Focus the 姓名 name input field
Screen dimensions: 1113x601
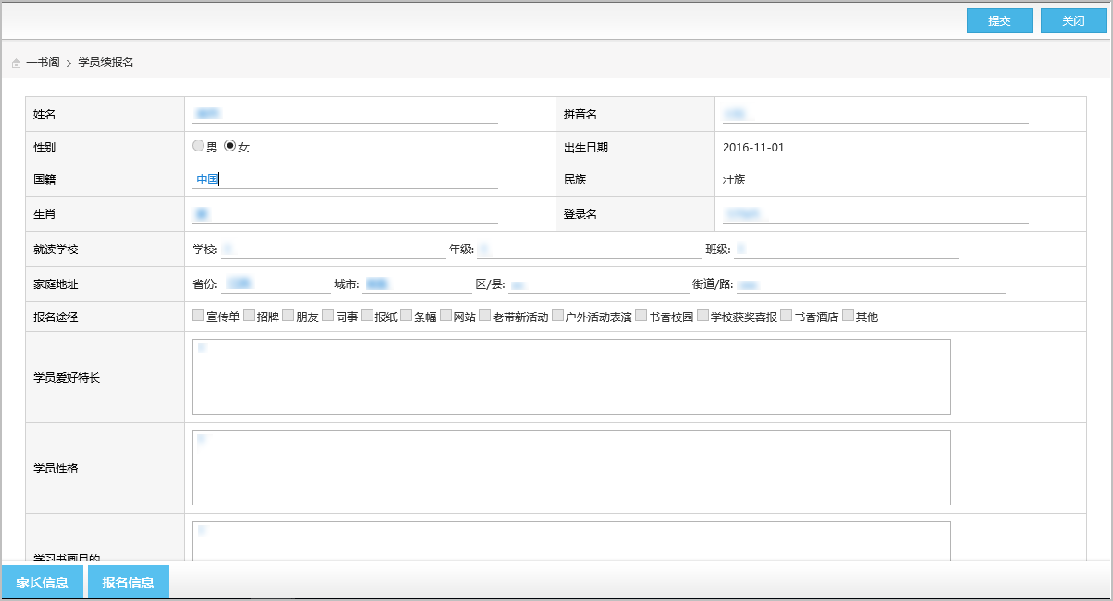[x=344, y=113]
